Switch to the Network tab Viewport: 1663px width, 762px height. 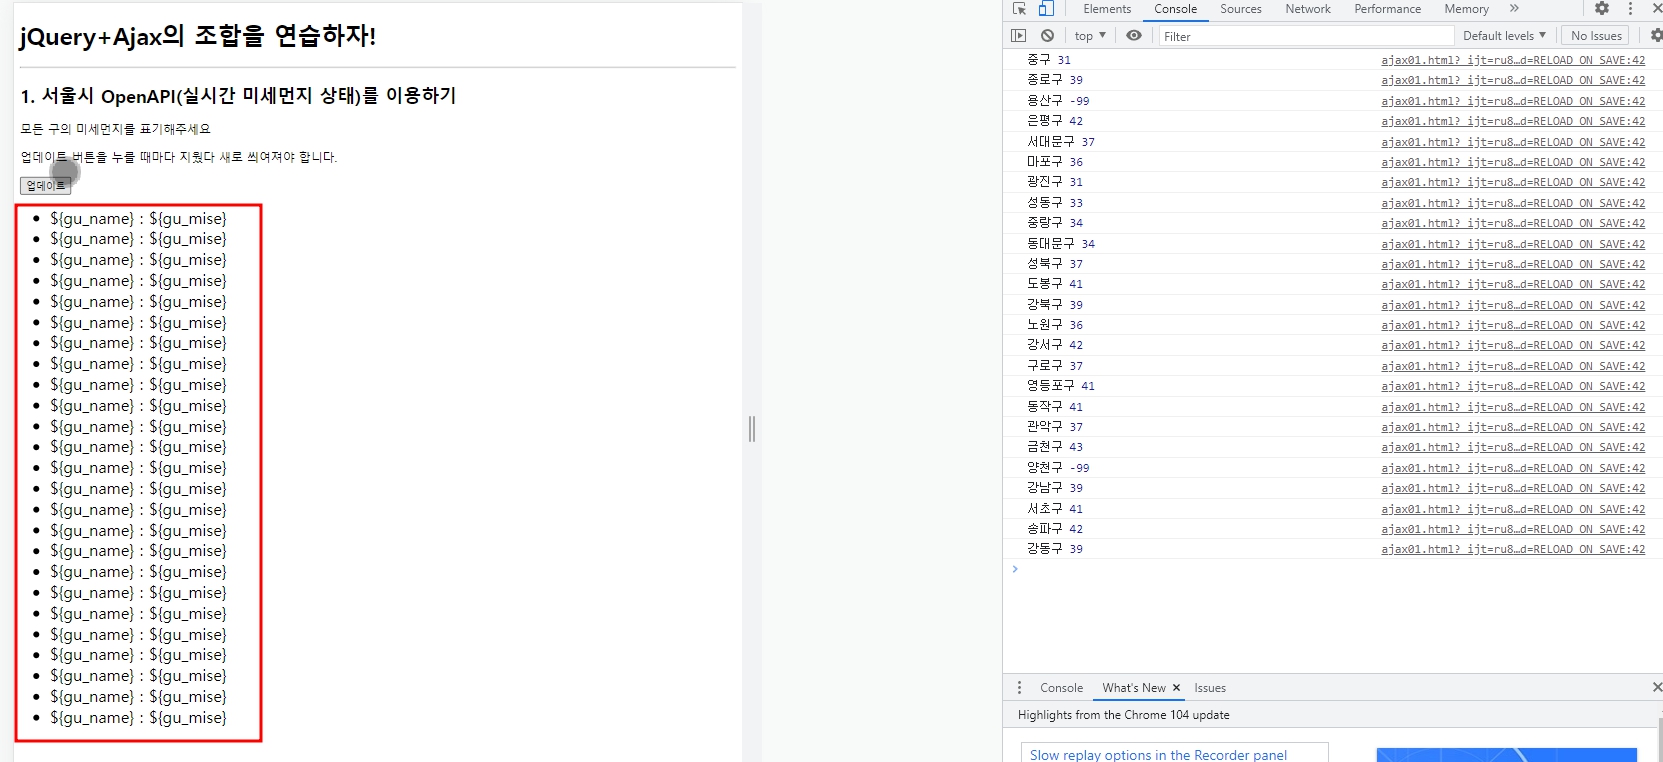pos(1308,9)
